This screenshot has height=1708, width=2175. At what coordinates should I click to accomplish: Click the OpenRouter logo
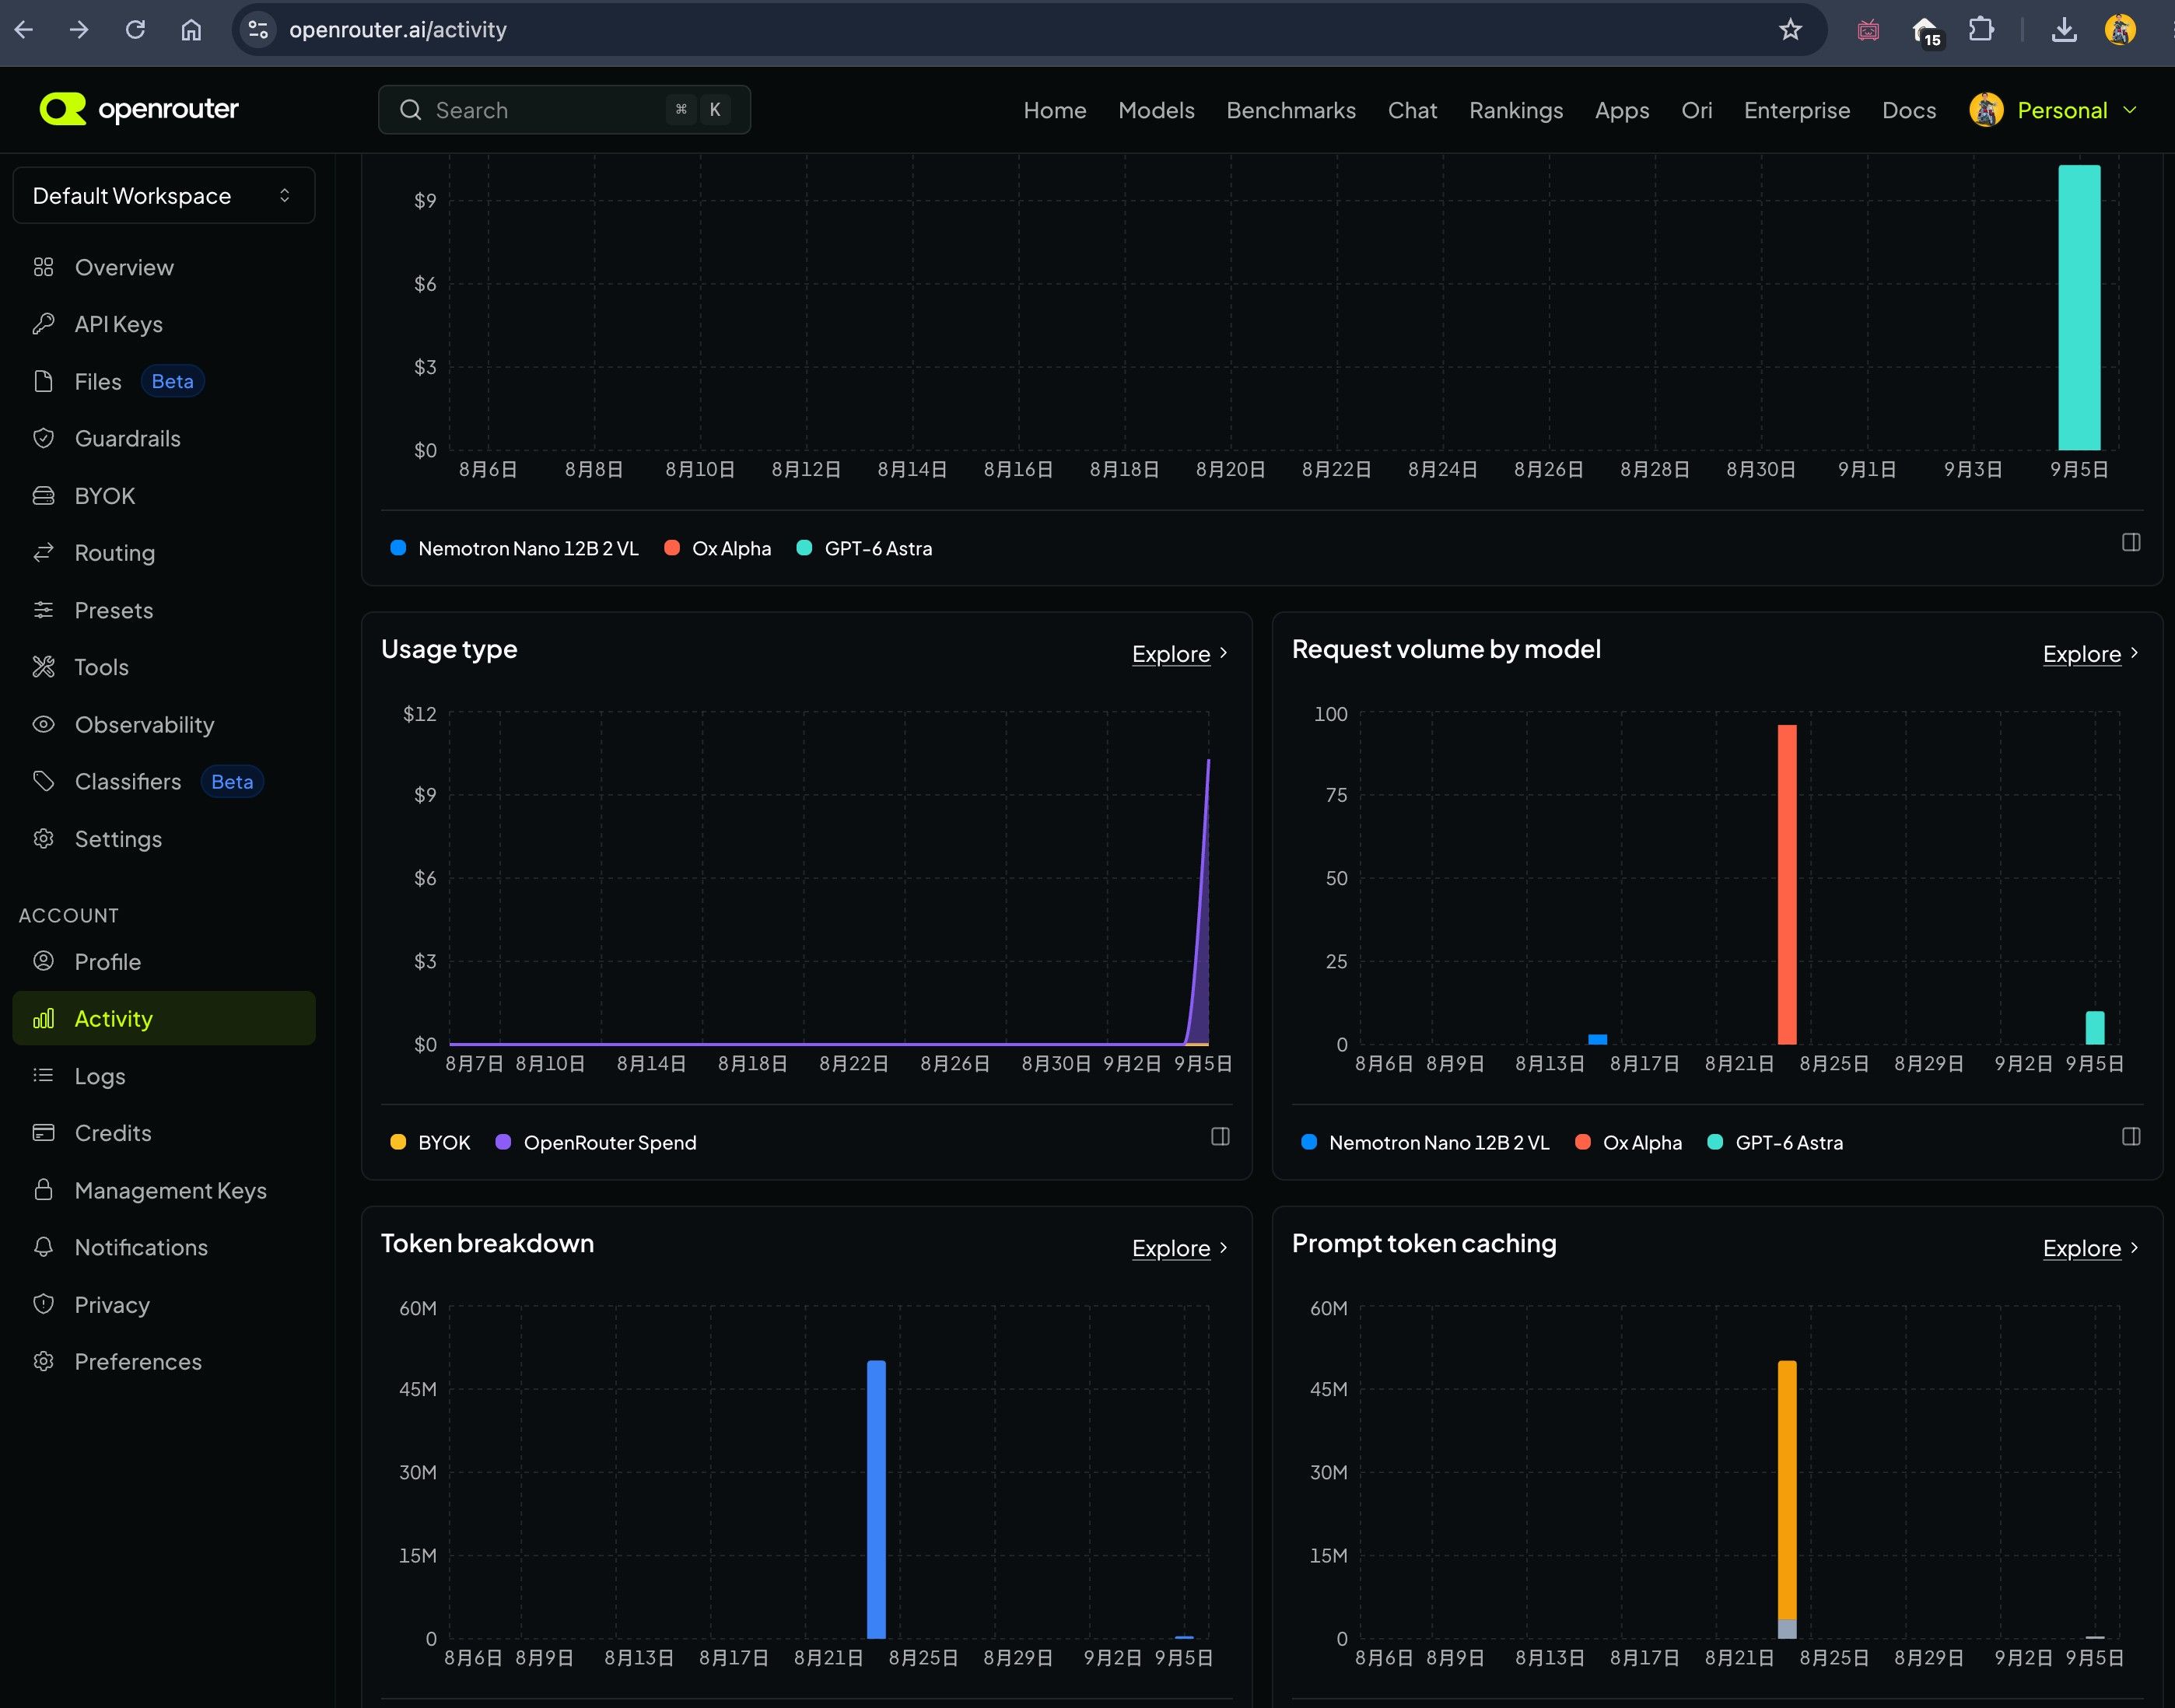point(139,109)
